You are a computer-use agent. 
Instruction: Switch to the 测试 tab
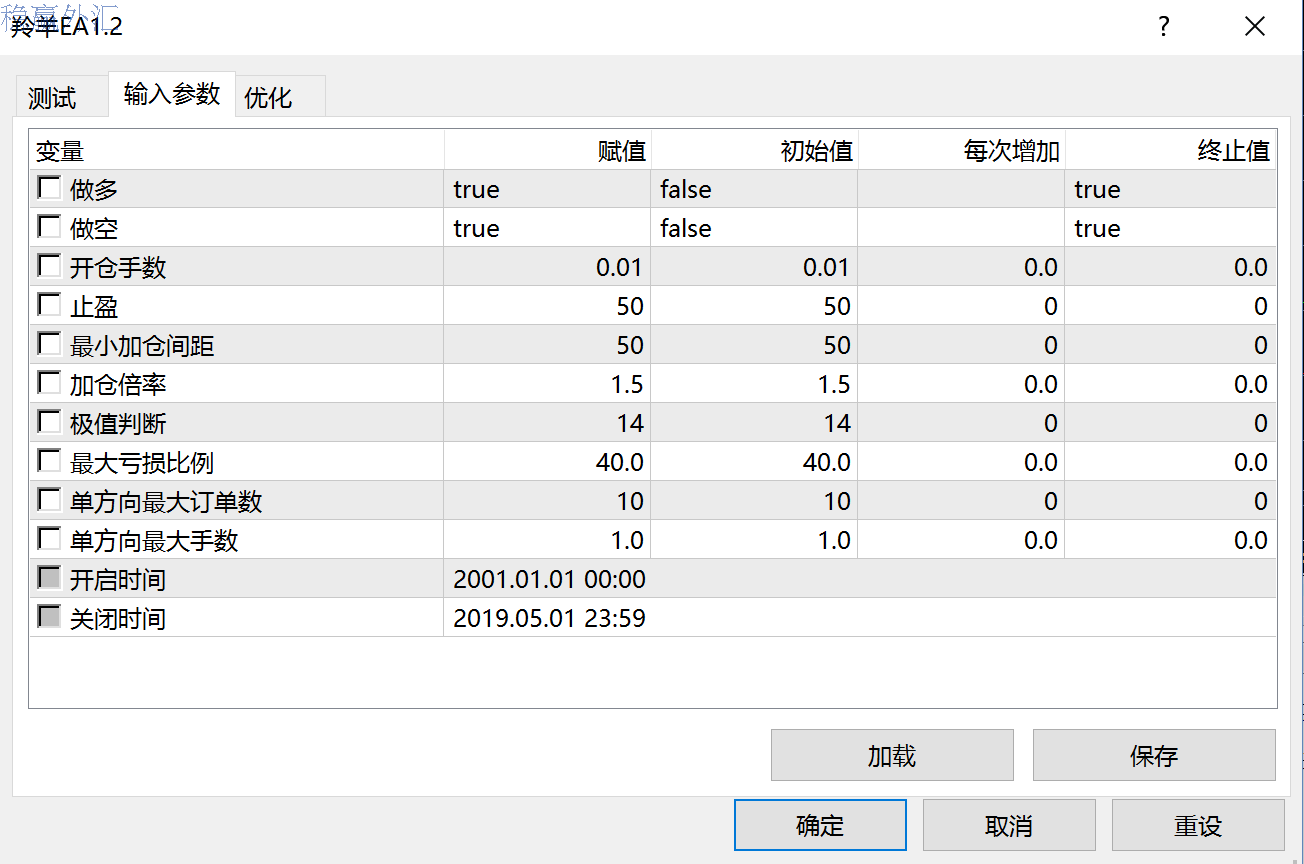tap(61, 97)
